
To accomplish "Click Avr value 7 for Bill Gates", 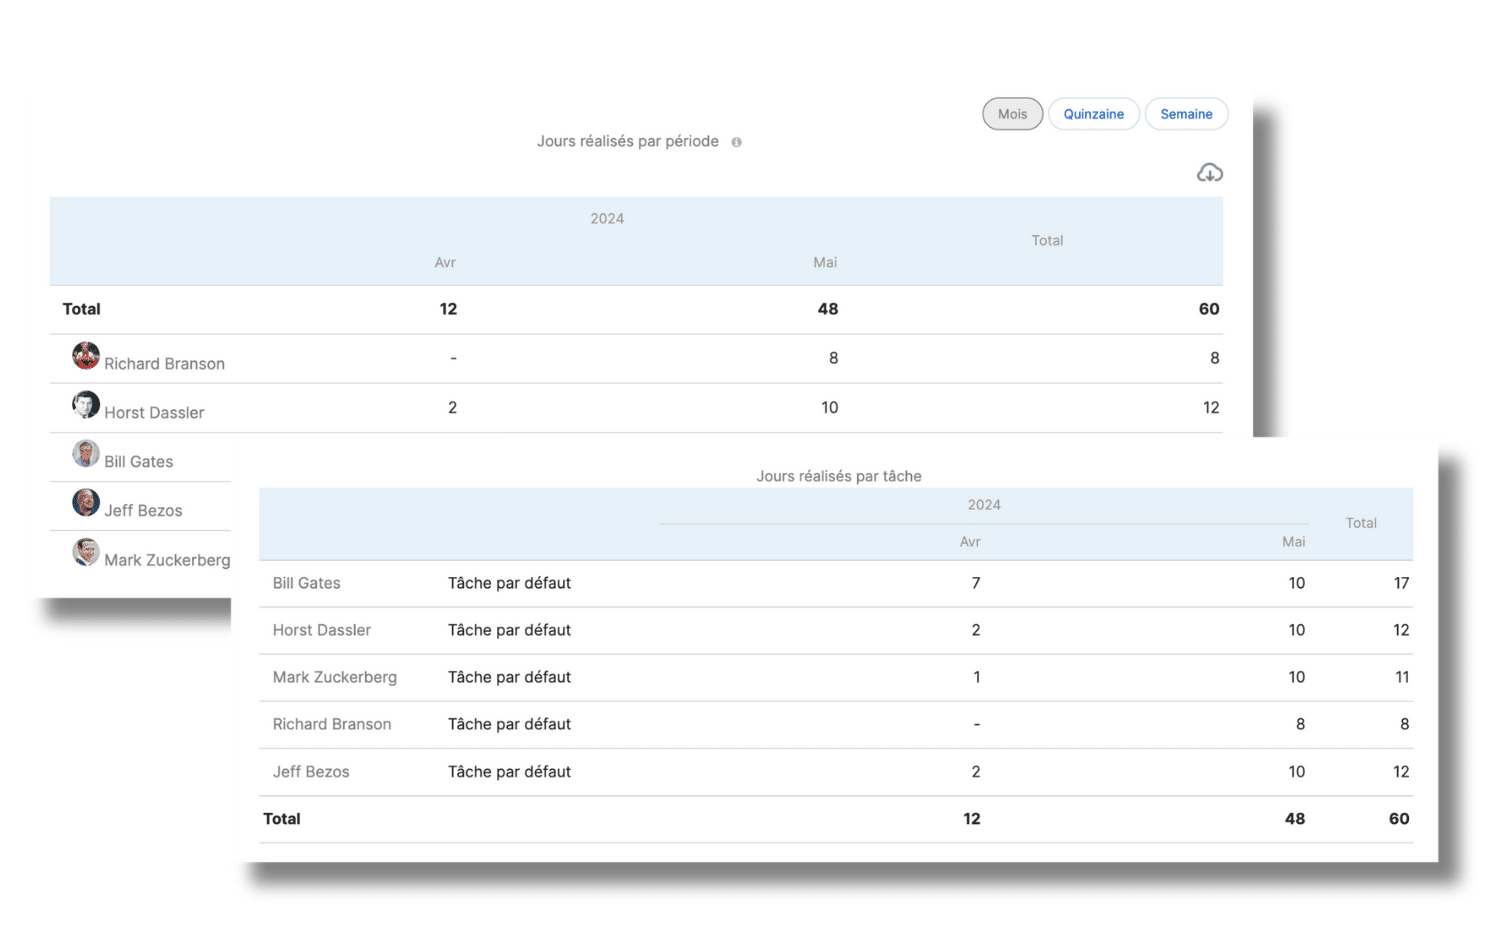I will coord(976,583).
